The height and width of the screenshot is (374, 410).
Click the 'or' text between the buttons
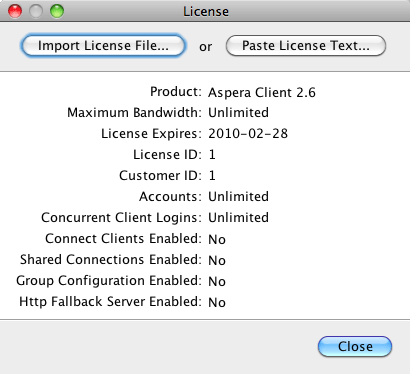coord(206,47)
